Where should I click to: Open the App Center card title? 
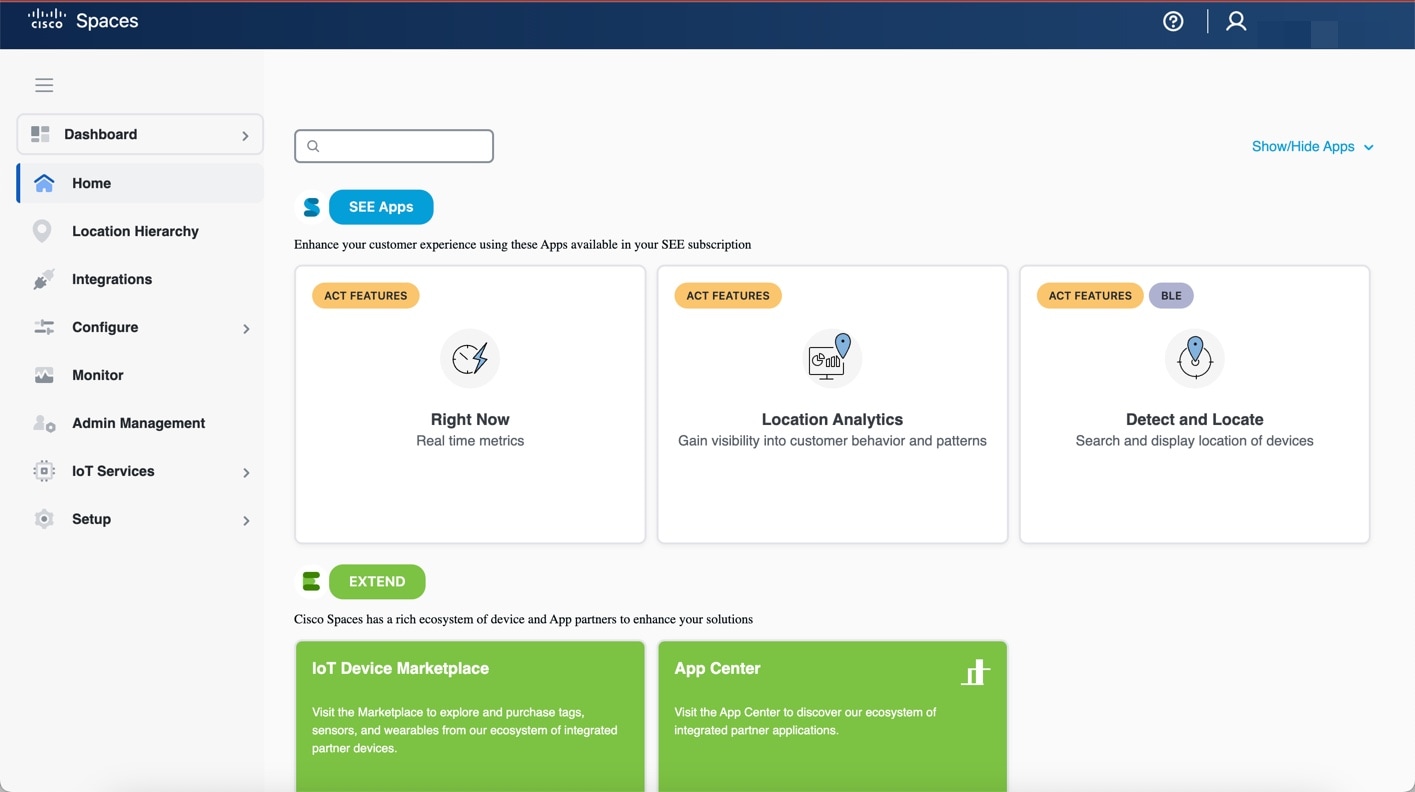click(x=717, y=668)
